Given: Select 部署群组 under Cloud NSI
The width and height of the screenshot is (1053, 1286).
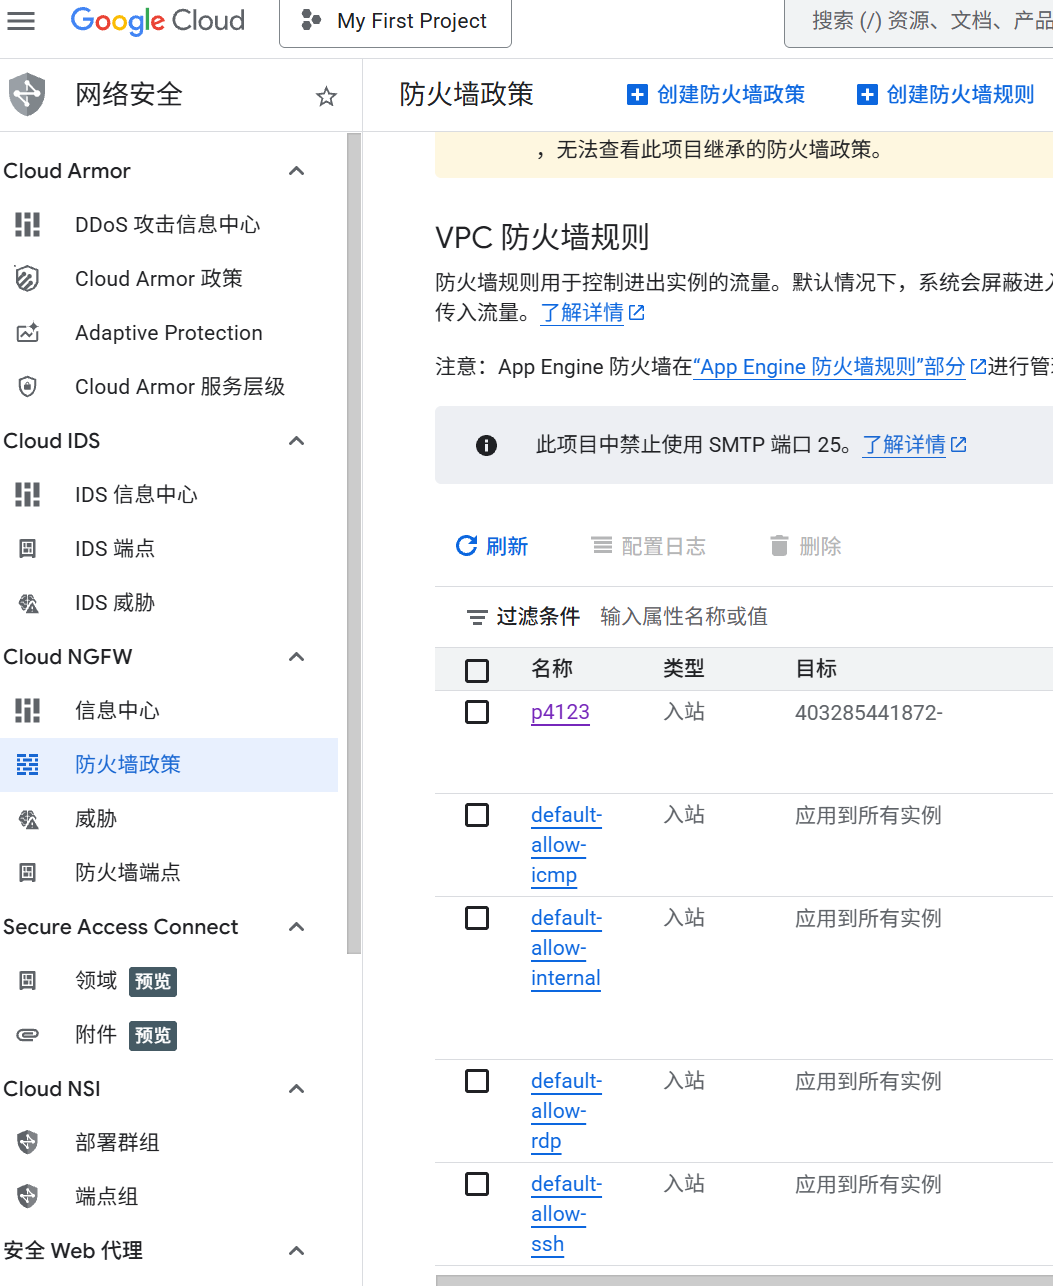Looking at the screenshot, I should pyautogui.click(x=117, y=1142).
